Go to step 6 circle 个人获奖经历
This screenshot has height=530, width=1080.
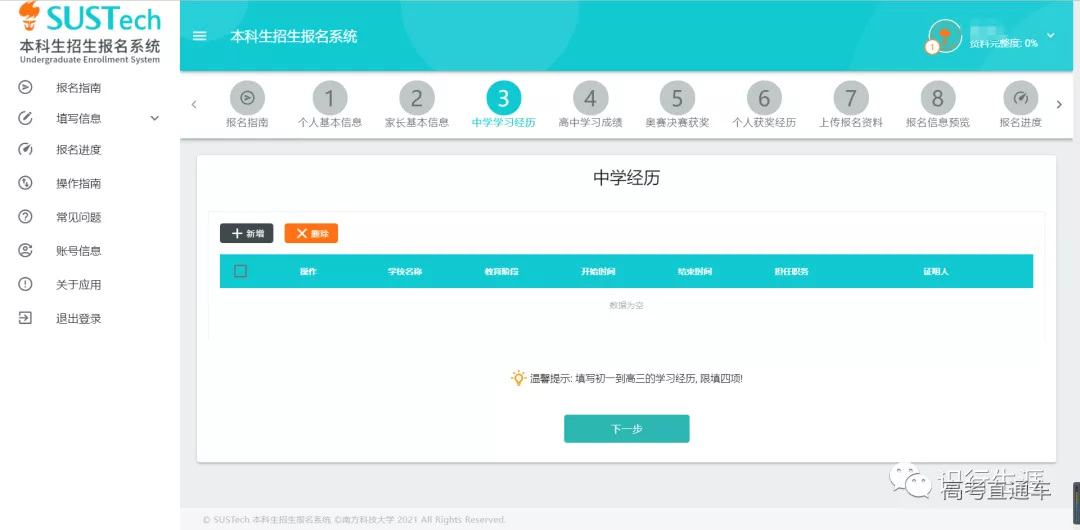pyautogui.click(x=764, y=99)
